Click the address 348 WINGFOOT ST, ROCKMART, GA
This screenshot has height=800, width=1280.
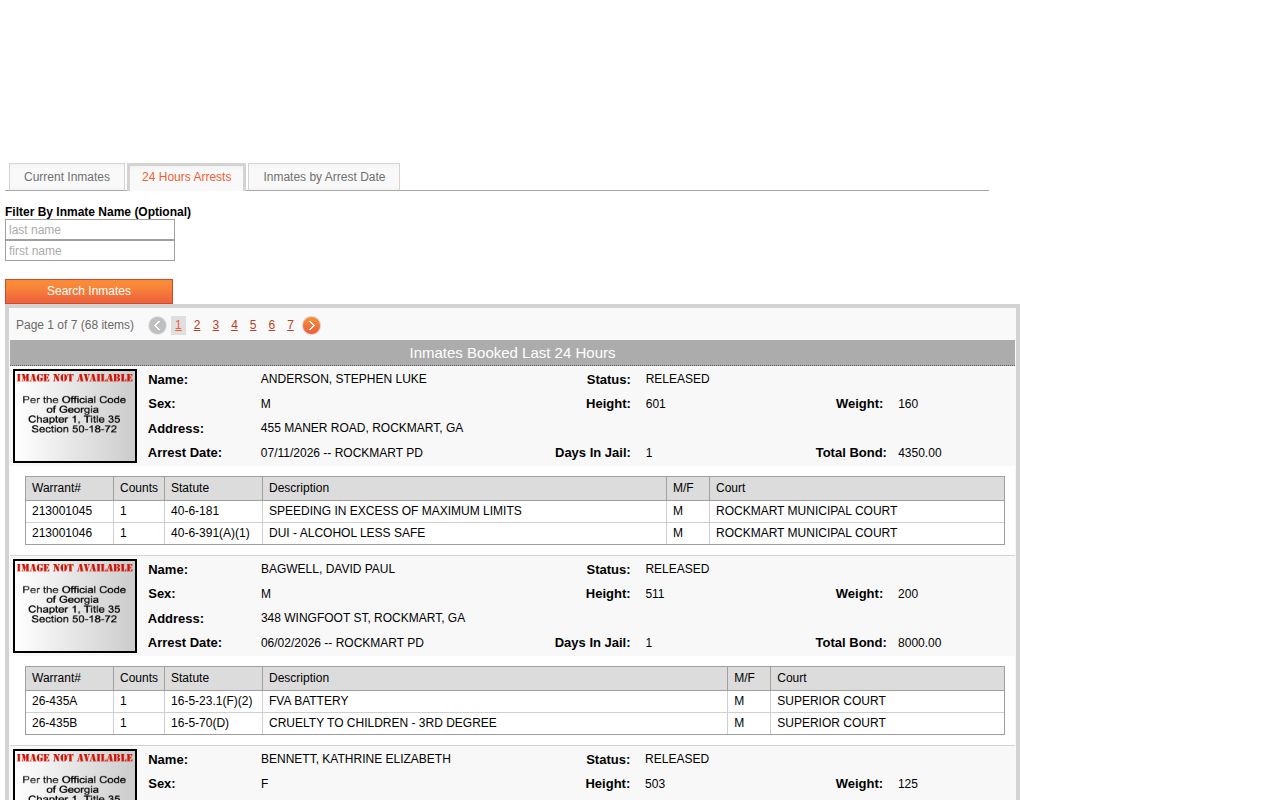pos(363,618)
